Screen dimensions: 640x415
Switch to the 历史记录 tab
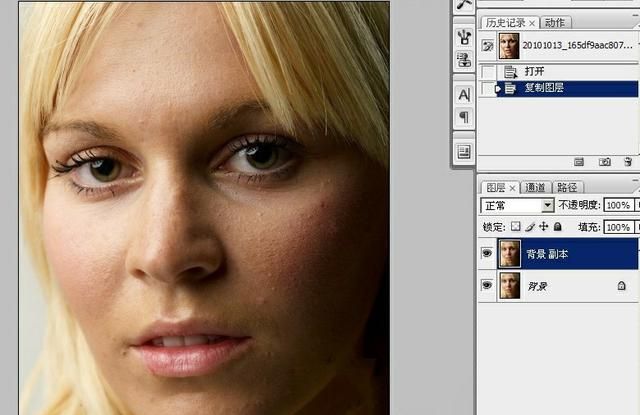[x=505, y=23]
